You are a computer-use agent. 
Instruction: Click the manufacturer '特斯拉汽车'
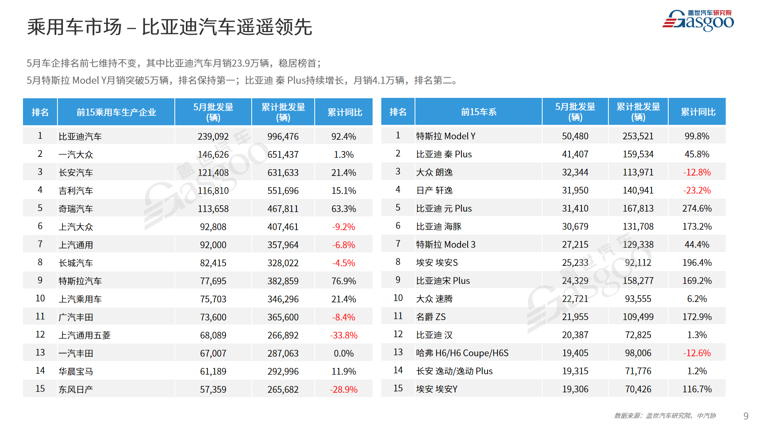(80, 281)
